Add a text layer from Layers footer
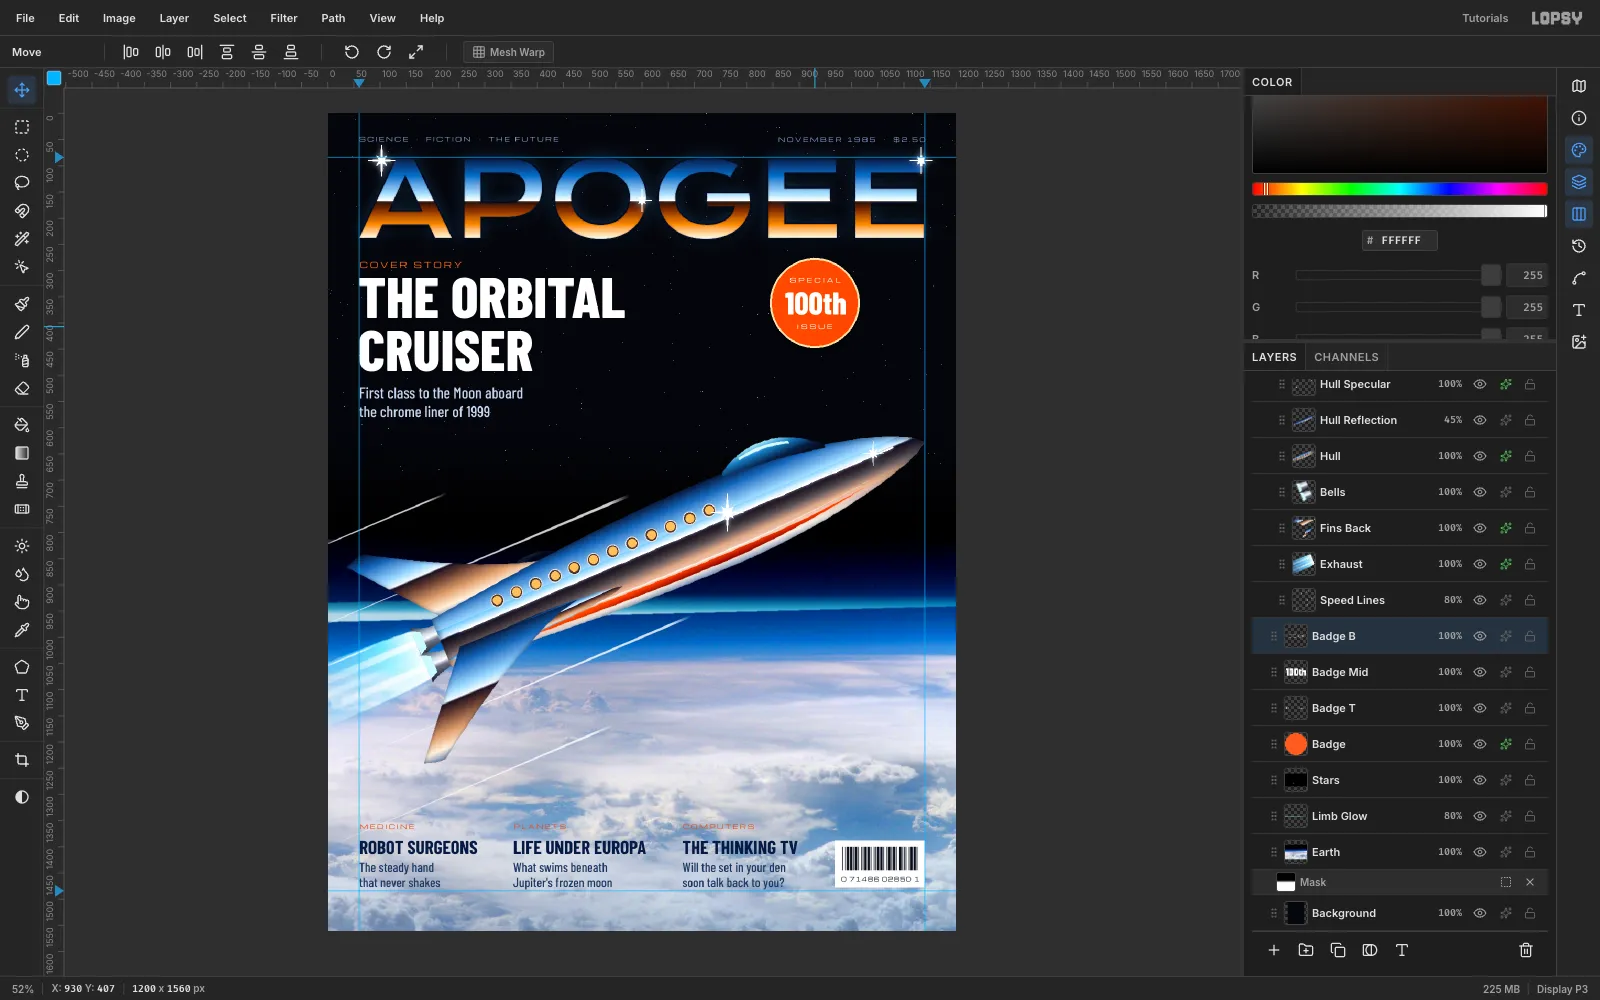Viewport: 1600px width, 1000px height. click(x=1402, y=950)
